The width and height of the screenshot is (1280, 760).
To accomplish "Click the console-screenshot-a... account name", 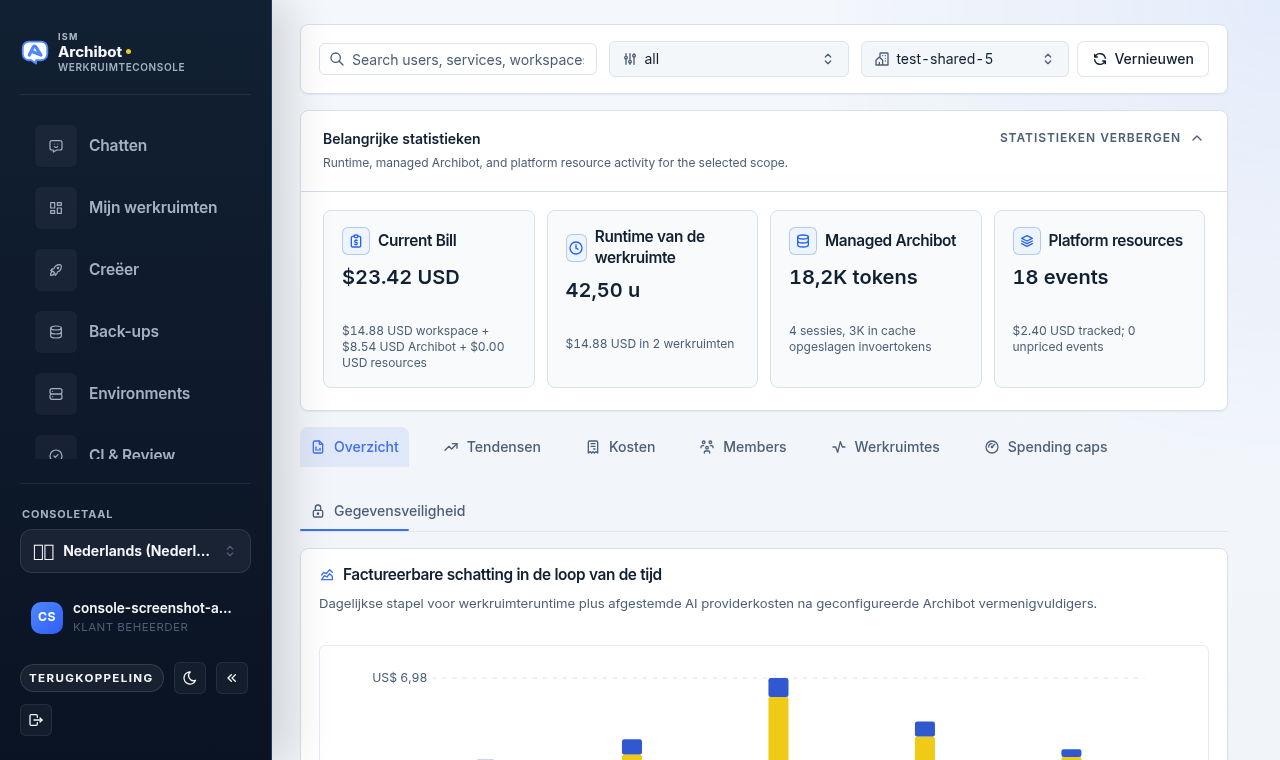I will tap(152, 608).
